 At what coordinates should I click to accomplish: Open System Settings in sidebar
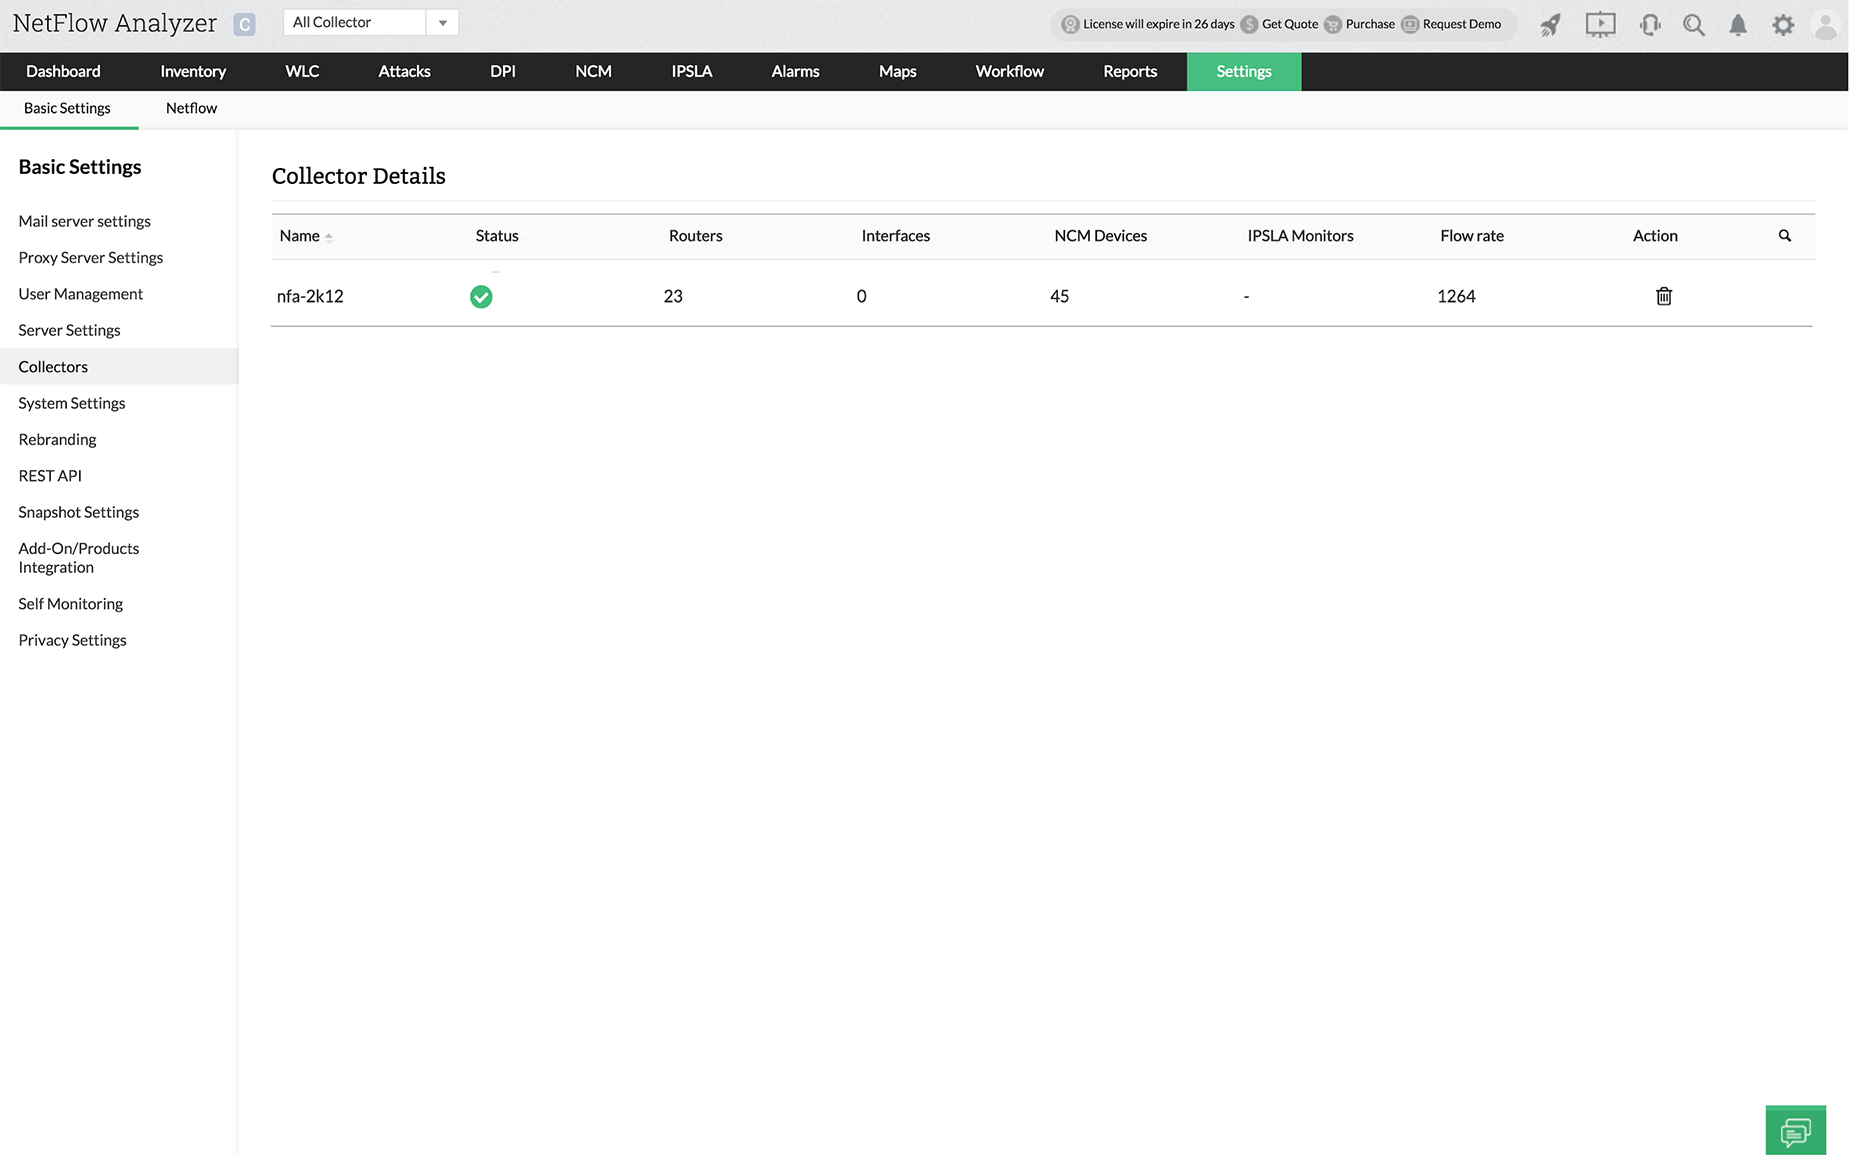72,403
